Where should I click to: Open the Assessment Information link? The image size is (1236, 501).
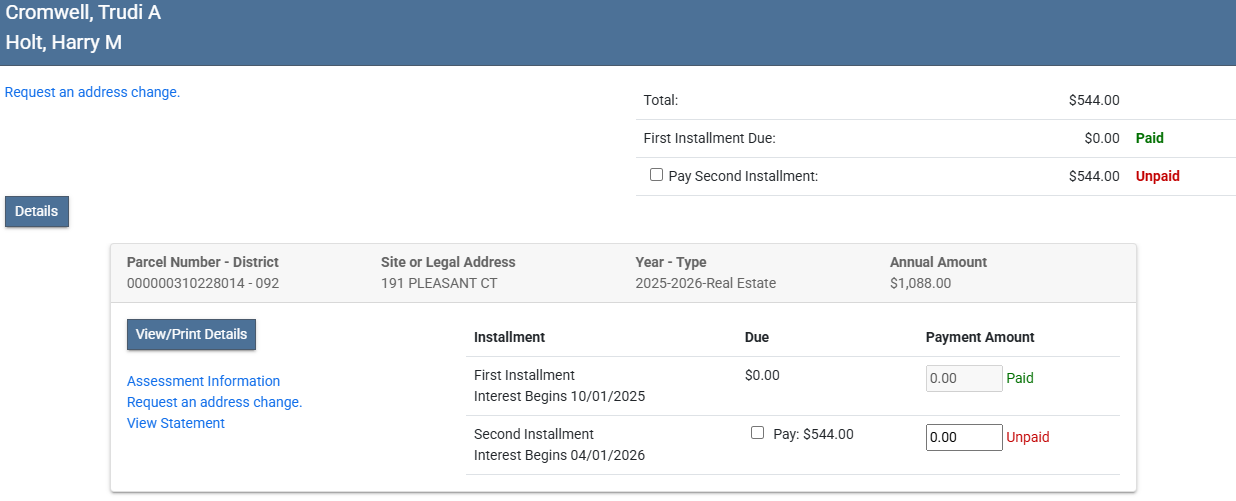[x=203, y=381]
